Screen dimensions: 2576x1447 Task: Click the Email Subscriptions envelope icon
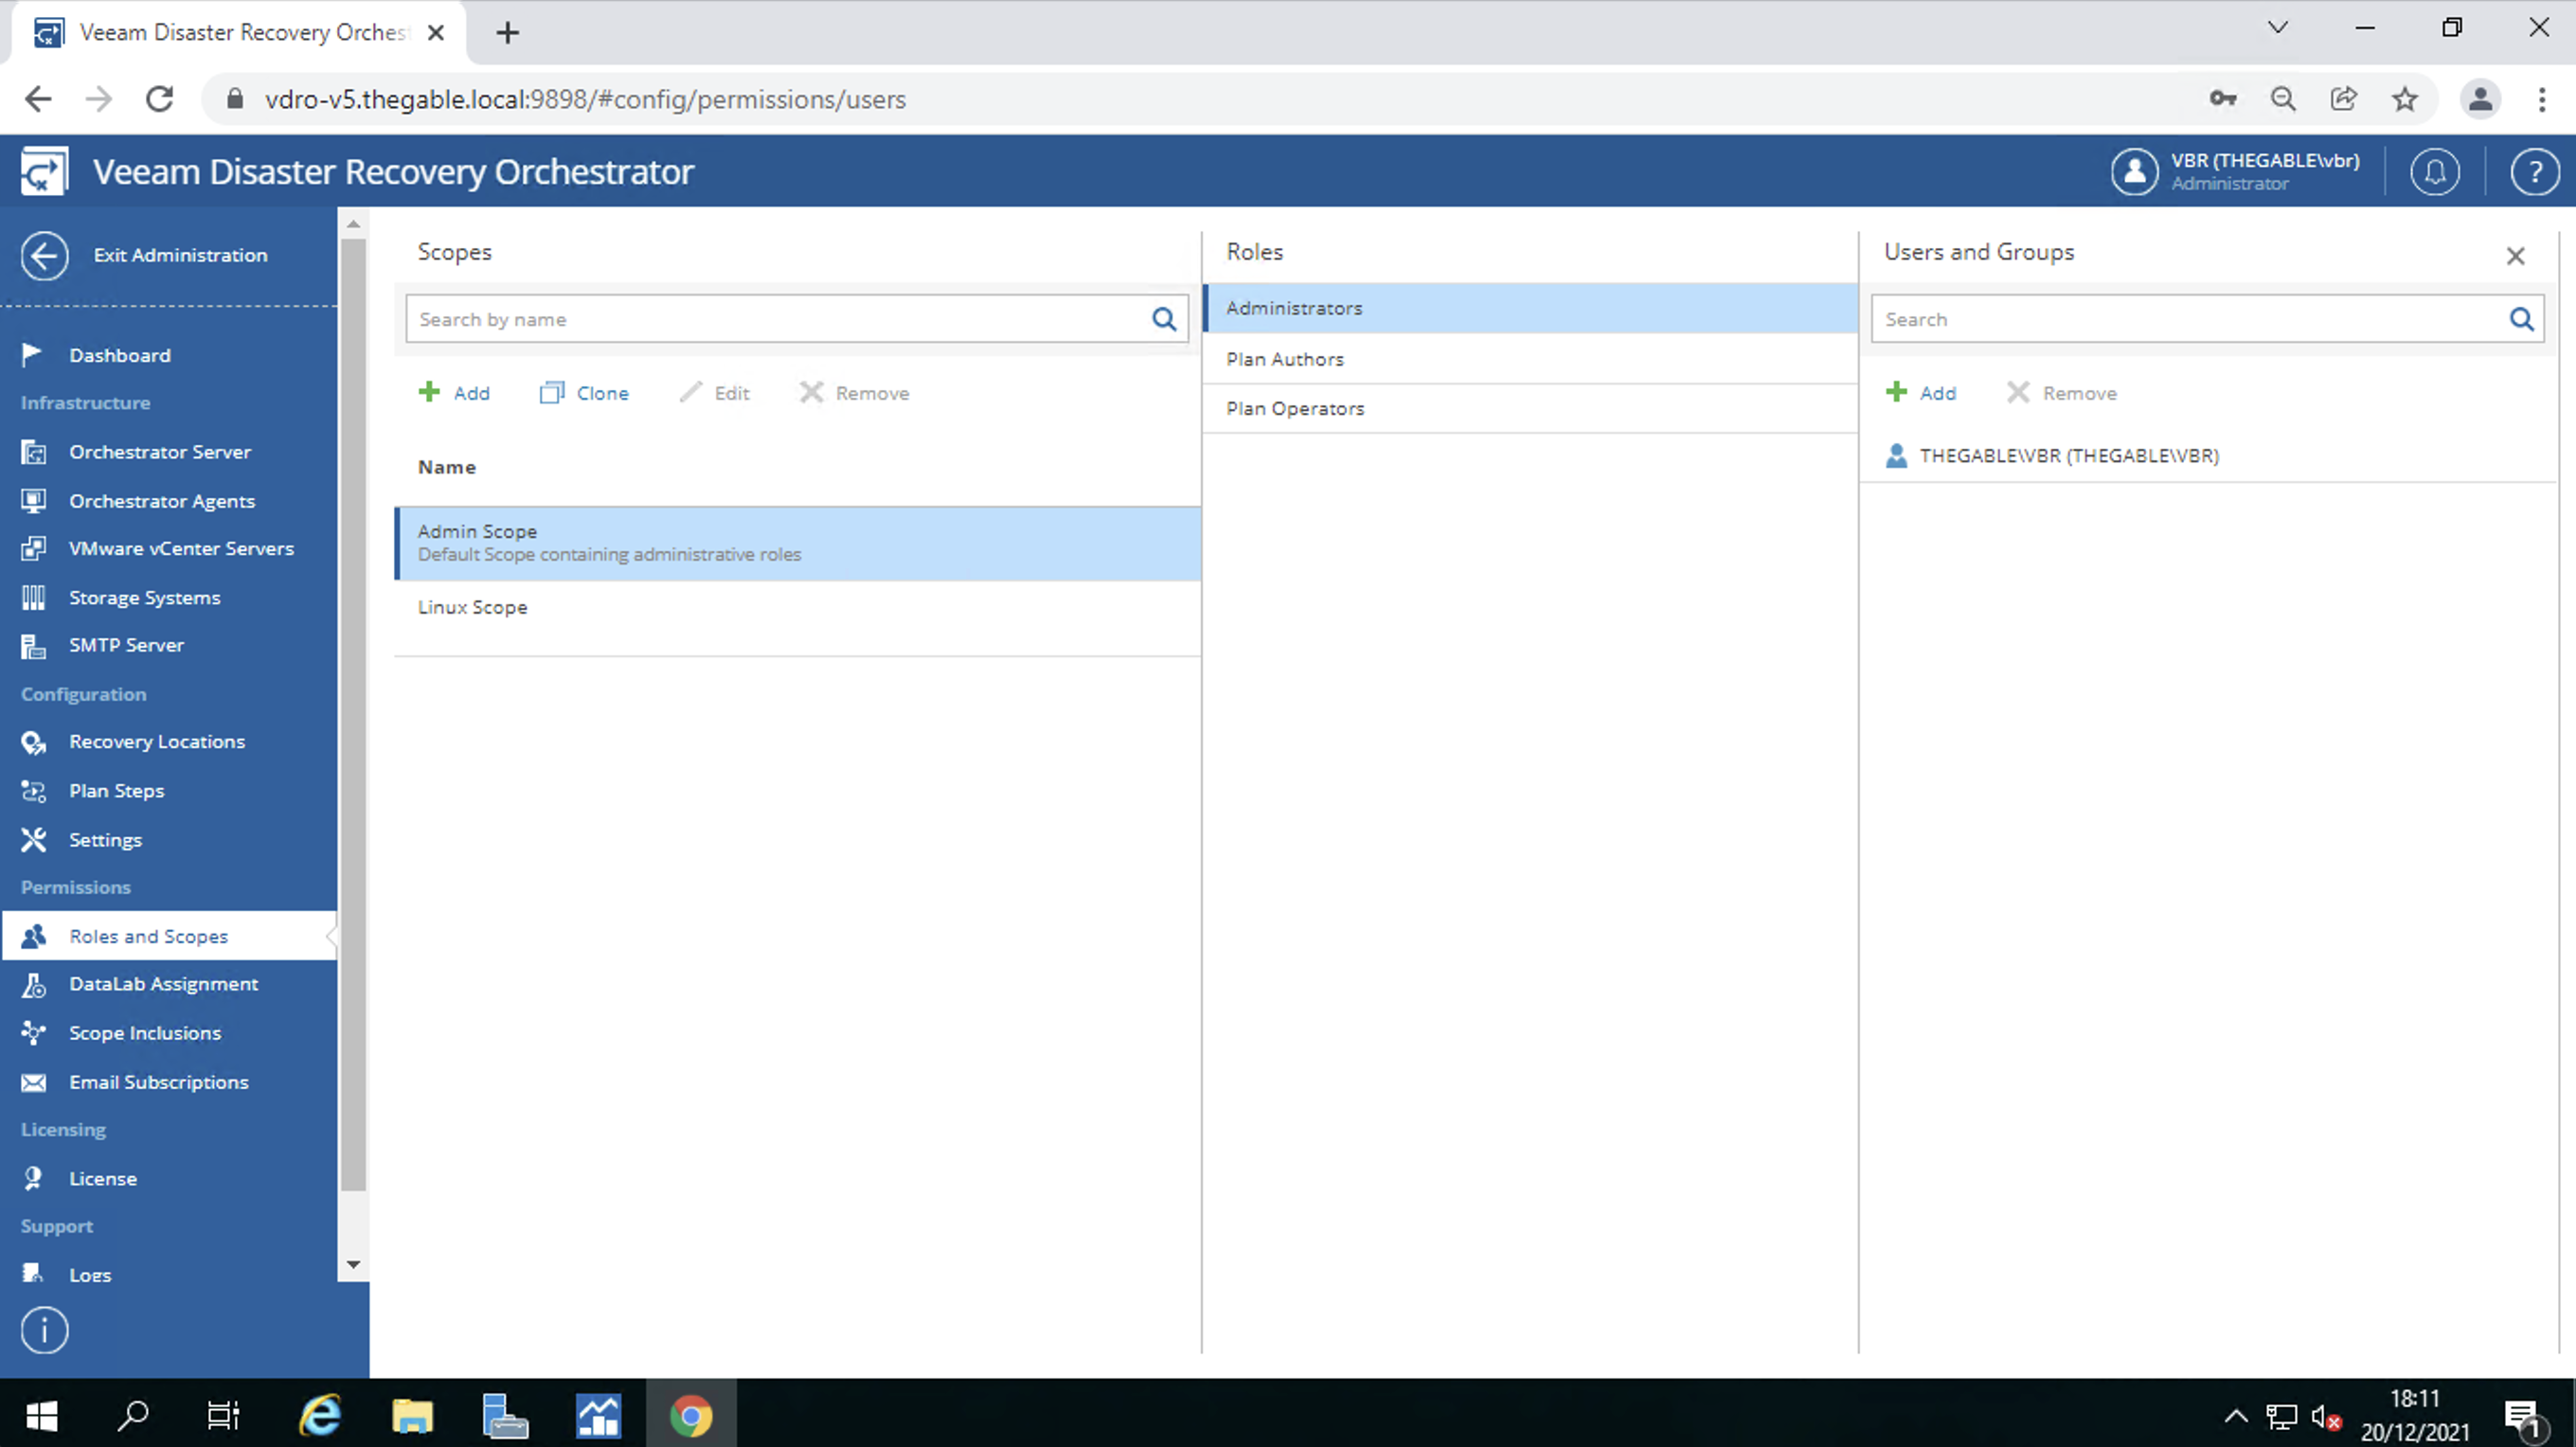(x=34, y=1082)
